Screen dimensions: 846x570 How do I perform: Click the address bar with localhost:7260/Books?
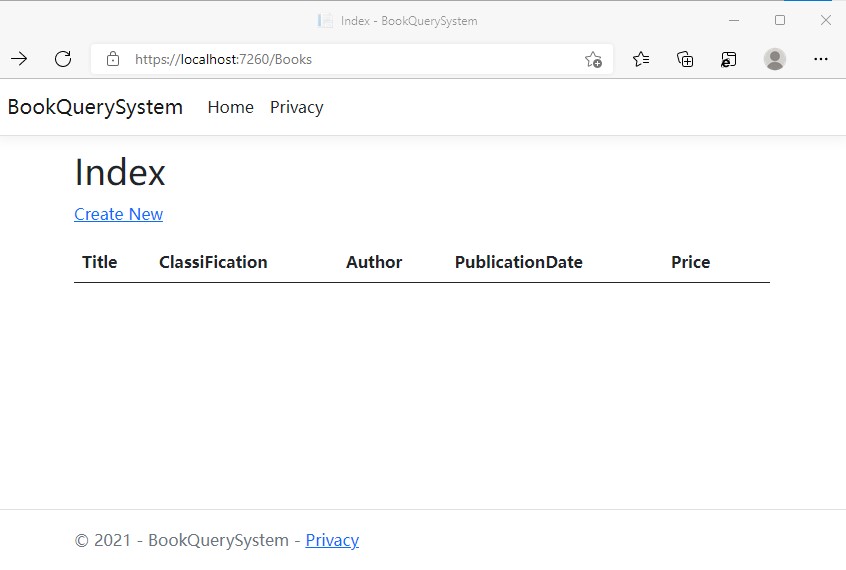pyautogui.click(x=352, y=59)
